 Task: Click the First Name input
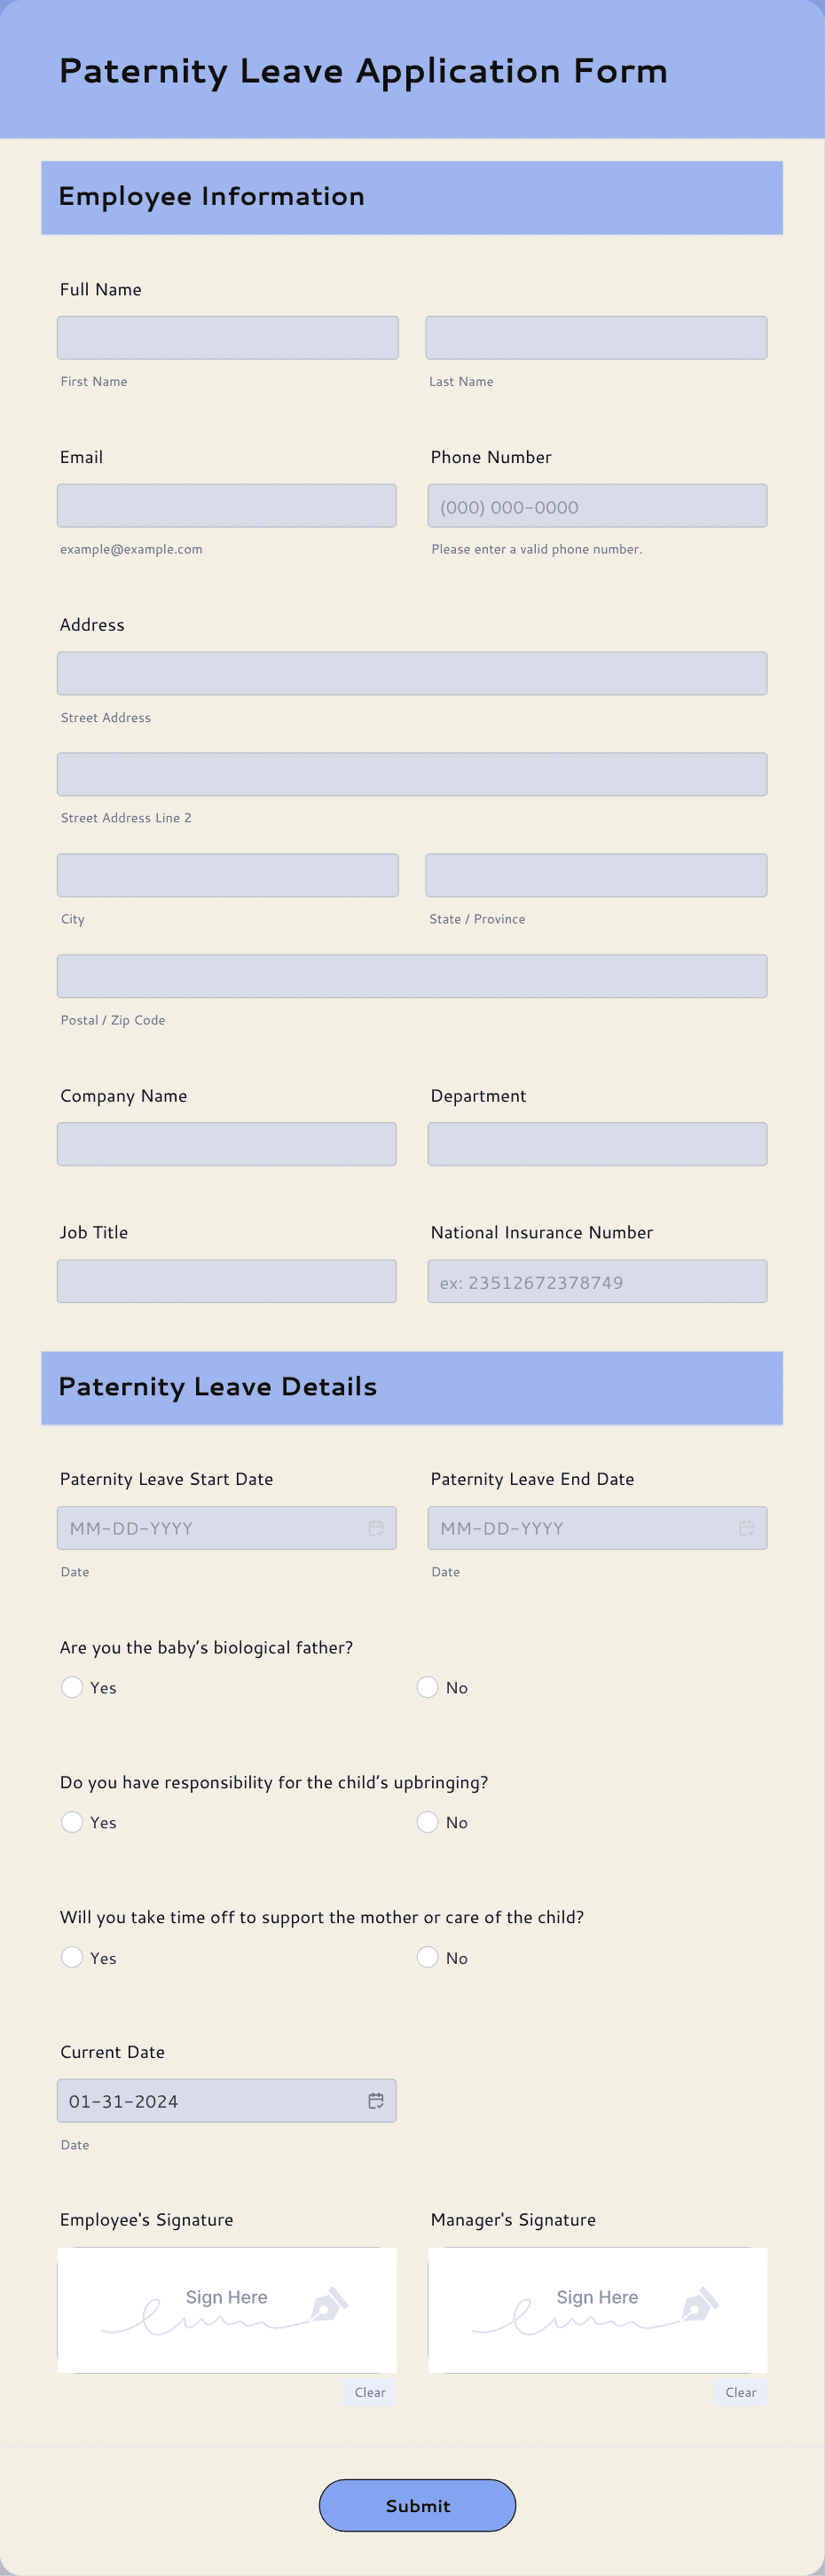coord(228,337)
